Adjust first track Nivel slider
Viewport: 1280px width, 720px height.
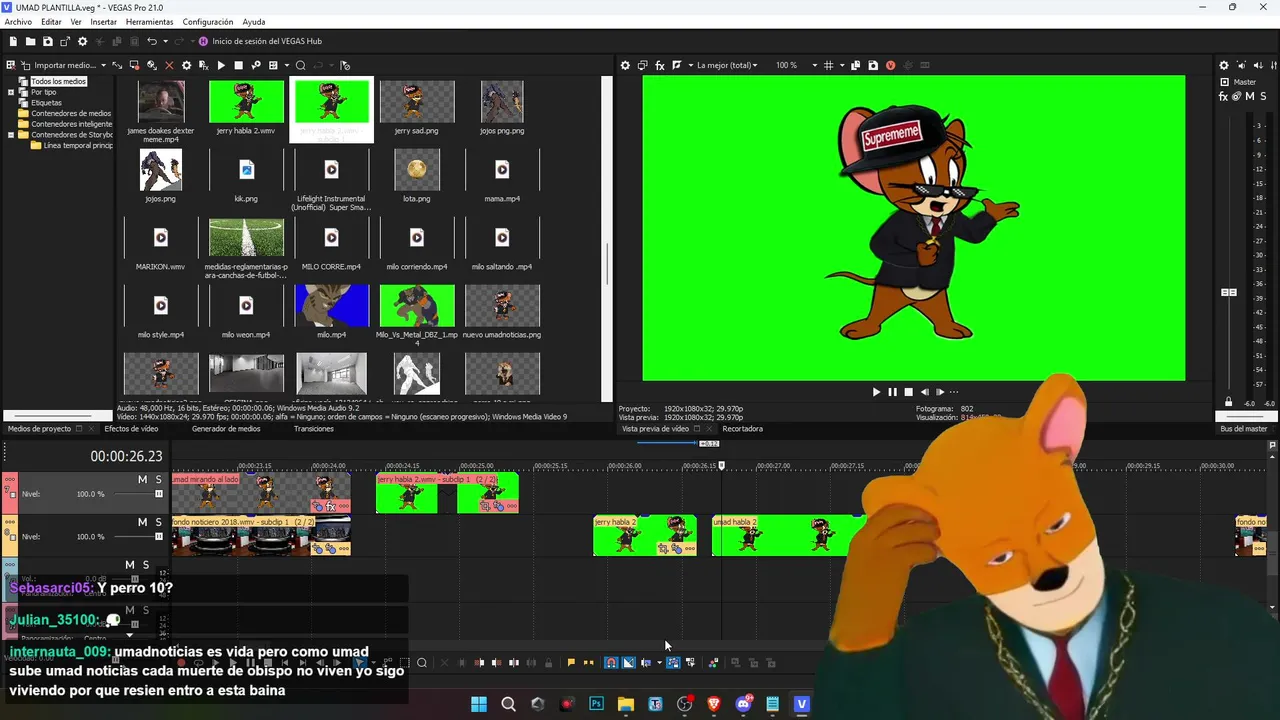(158, 494)
